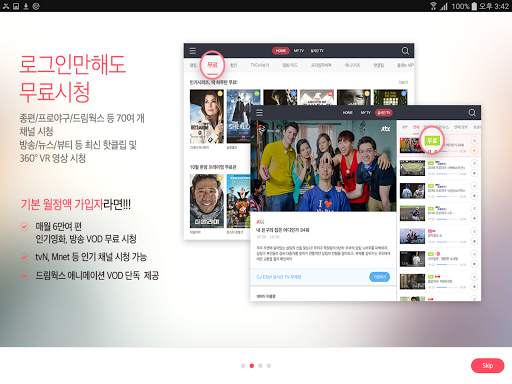The width and height of the screenshot is (512, 384).
Task: Tap the first notification icon in status bar
Action: point(6,6)
